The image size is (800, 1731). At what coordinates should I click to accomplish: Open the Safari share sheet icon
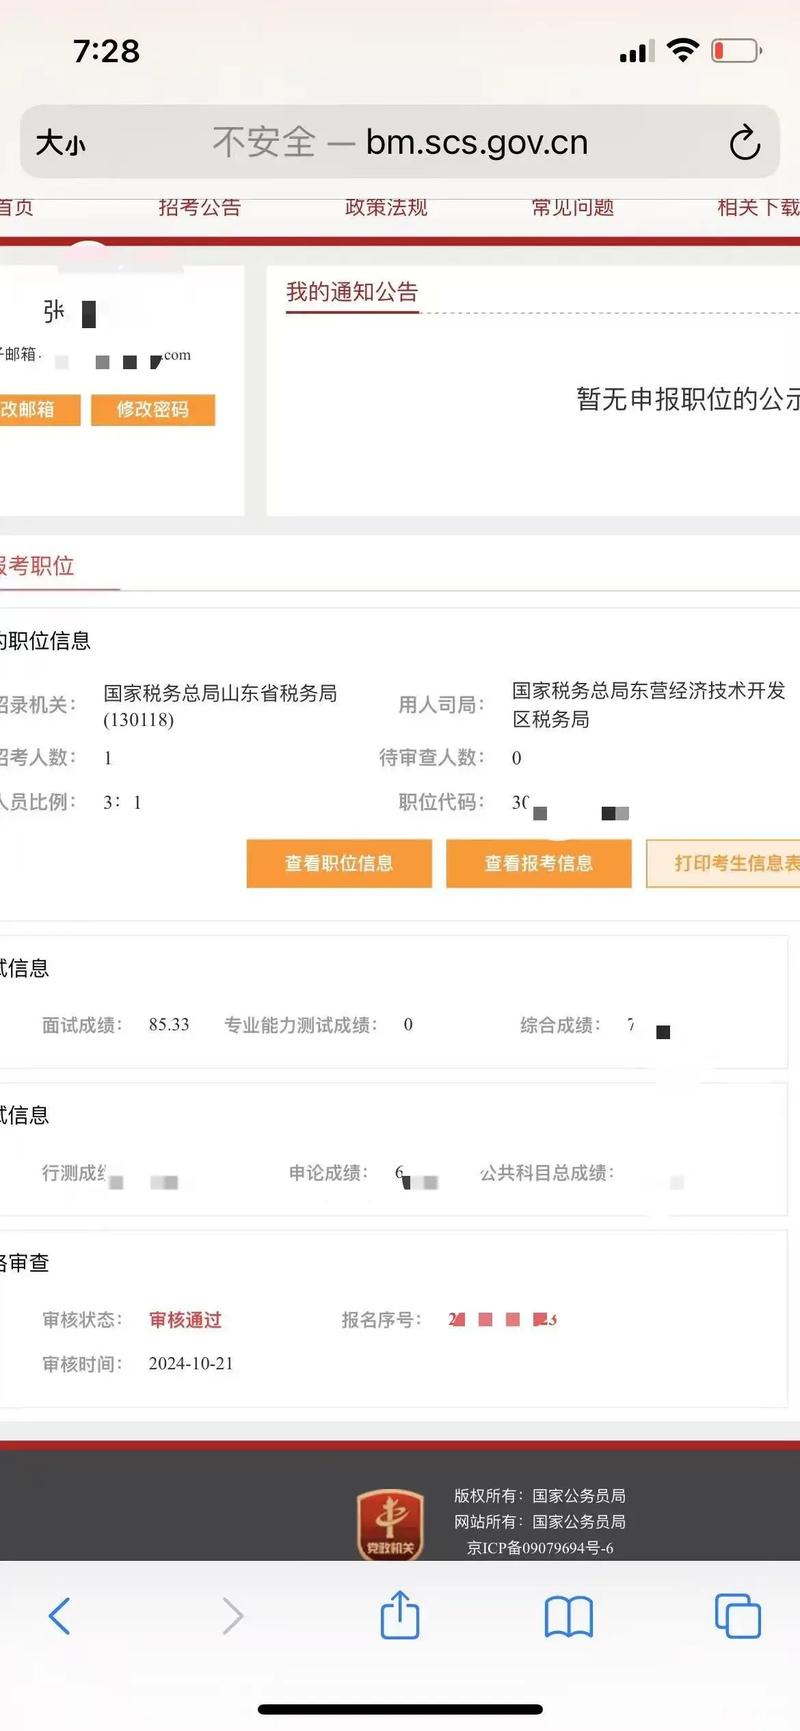point(400,1613)
